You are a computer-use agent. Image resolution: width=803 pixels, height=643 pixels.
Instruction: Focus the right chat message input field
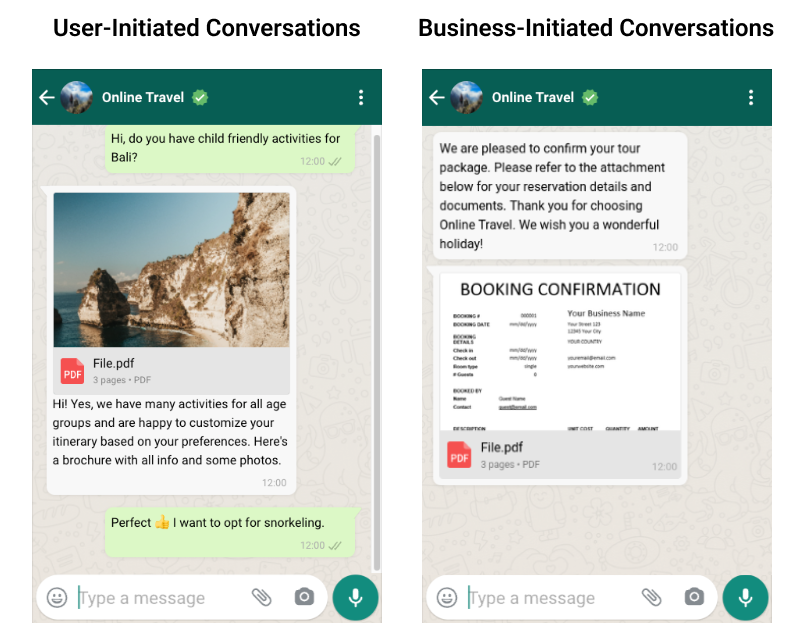point(550,598)
